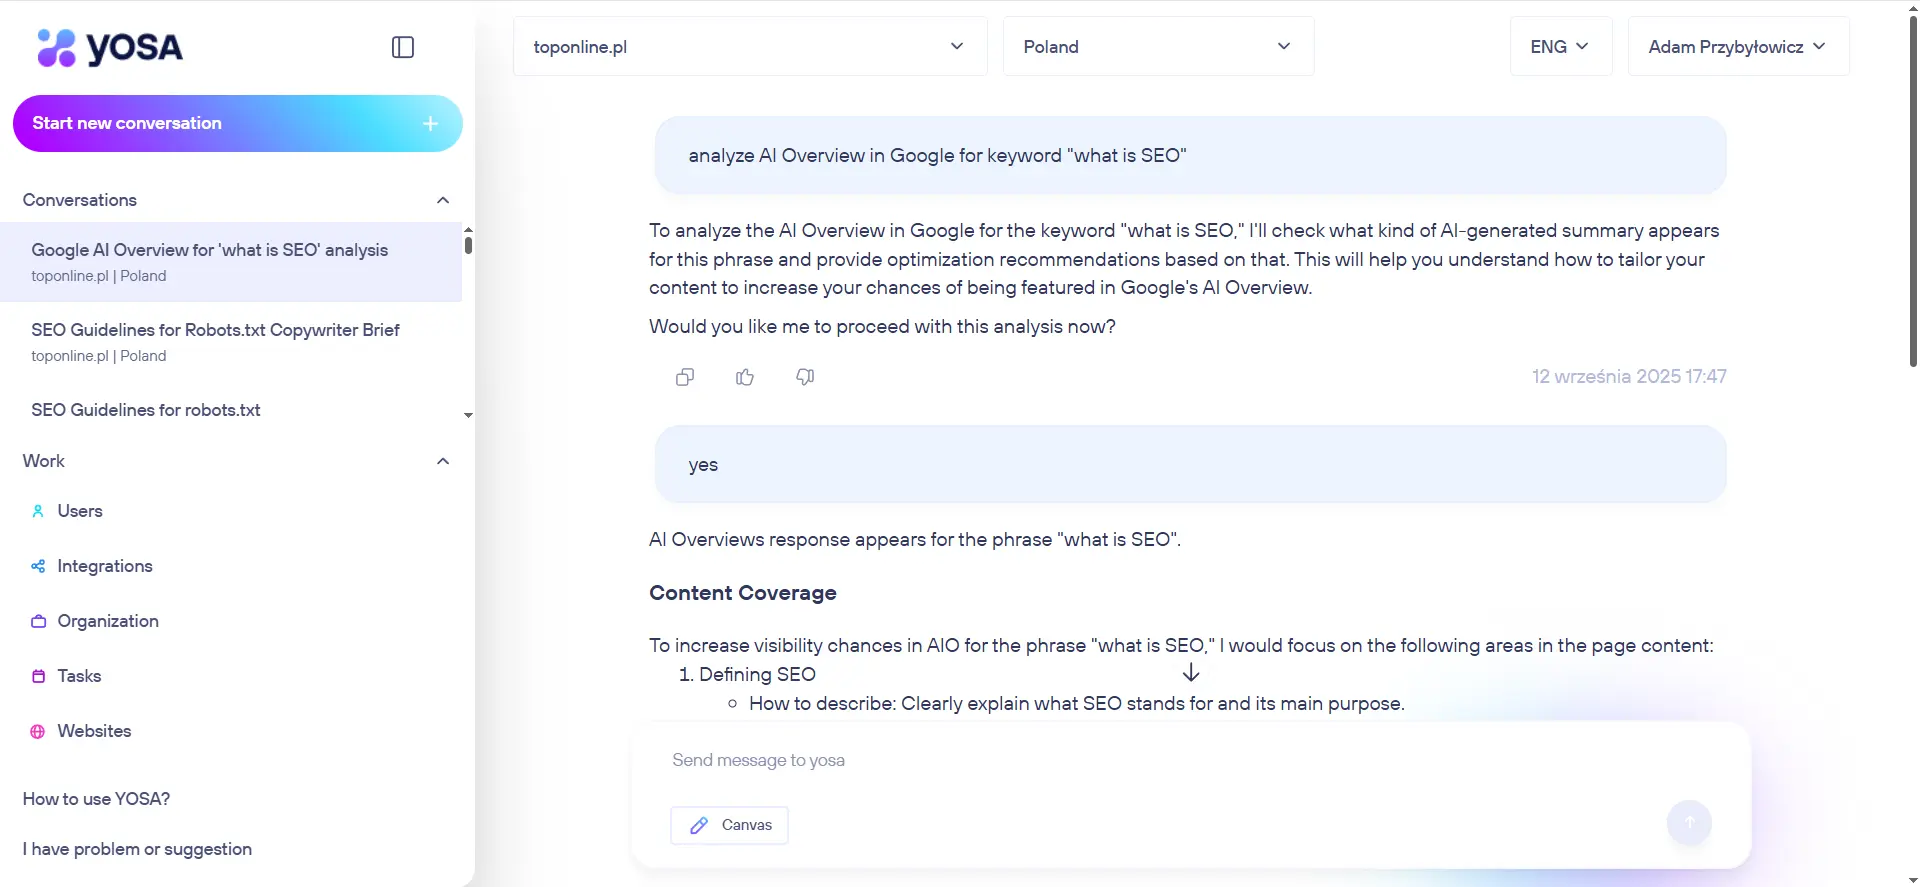
Task: Click the YOSA logo
Action: pyautogui.click(x=110, y=47)
